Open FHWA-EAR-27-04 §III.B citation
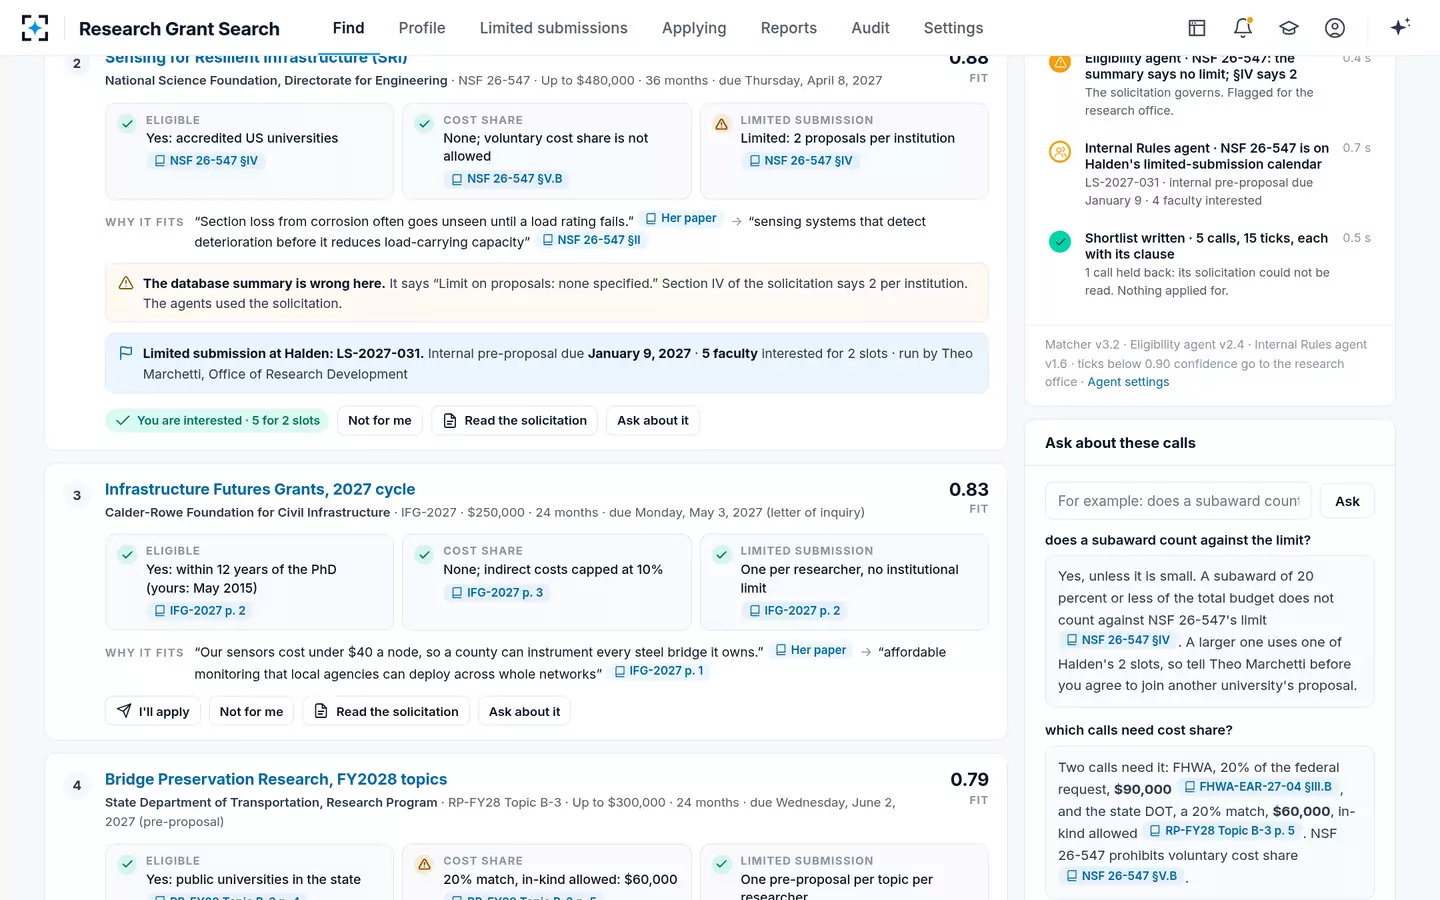The image size is (1440, 900). tap(1258, 787)
